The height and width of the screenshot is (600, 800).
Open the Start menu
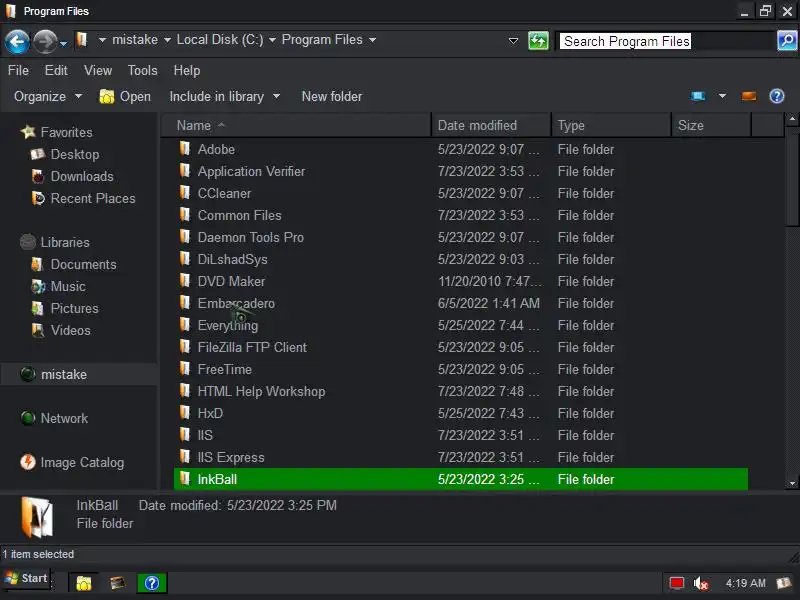click(x=27, y=579)
